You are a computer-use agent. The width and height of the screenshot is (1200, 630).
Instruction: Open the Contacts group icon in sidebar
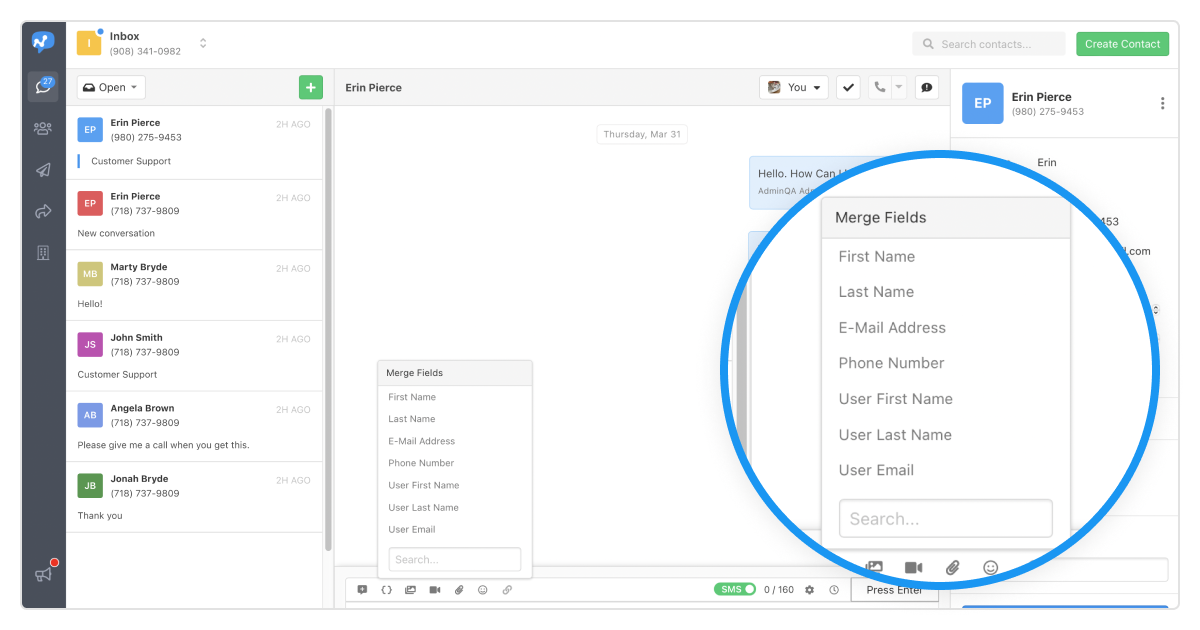coord(43,128)
